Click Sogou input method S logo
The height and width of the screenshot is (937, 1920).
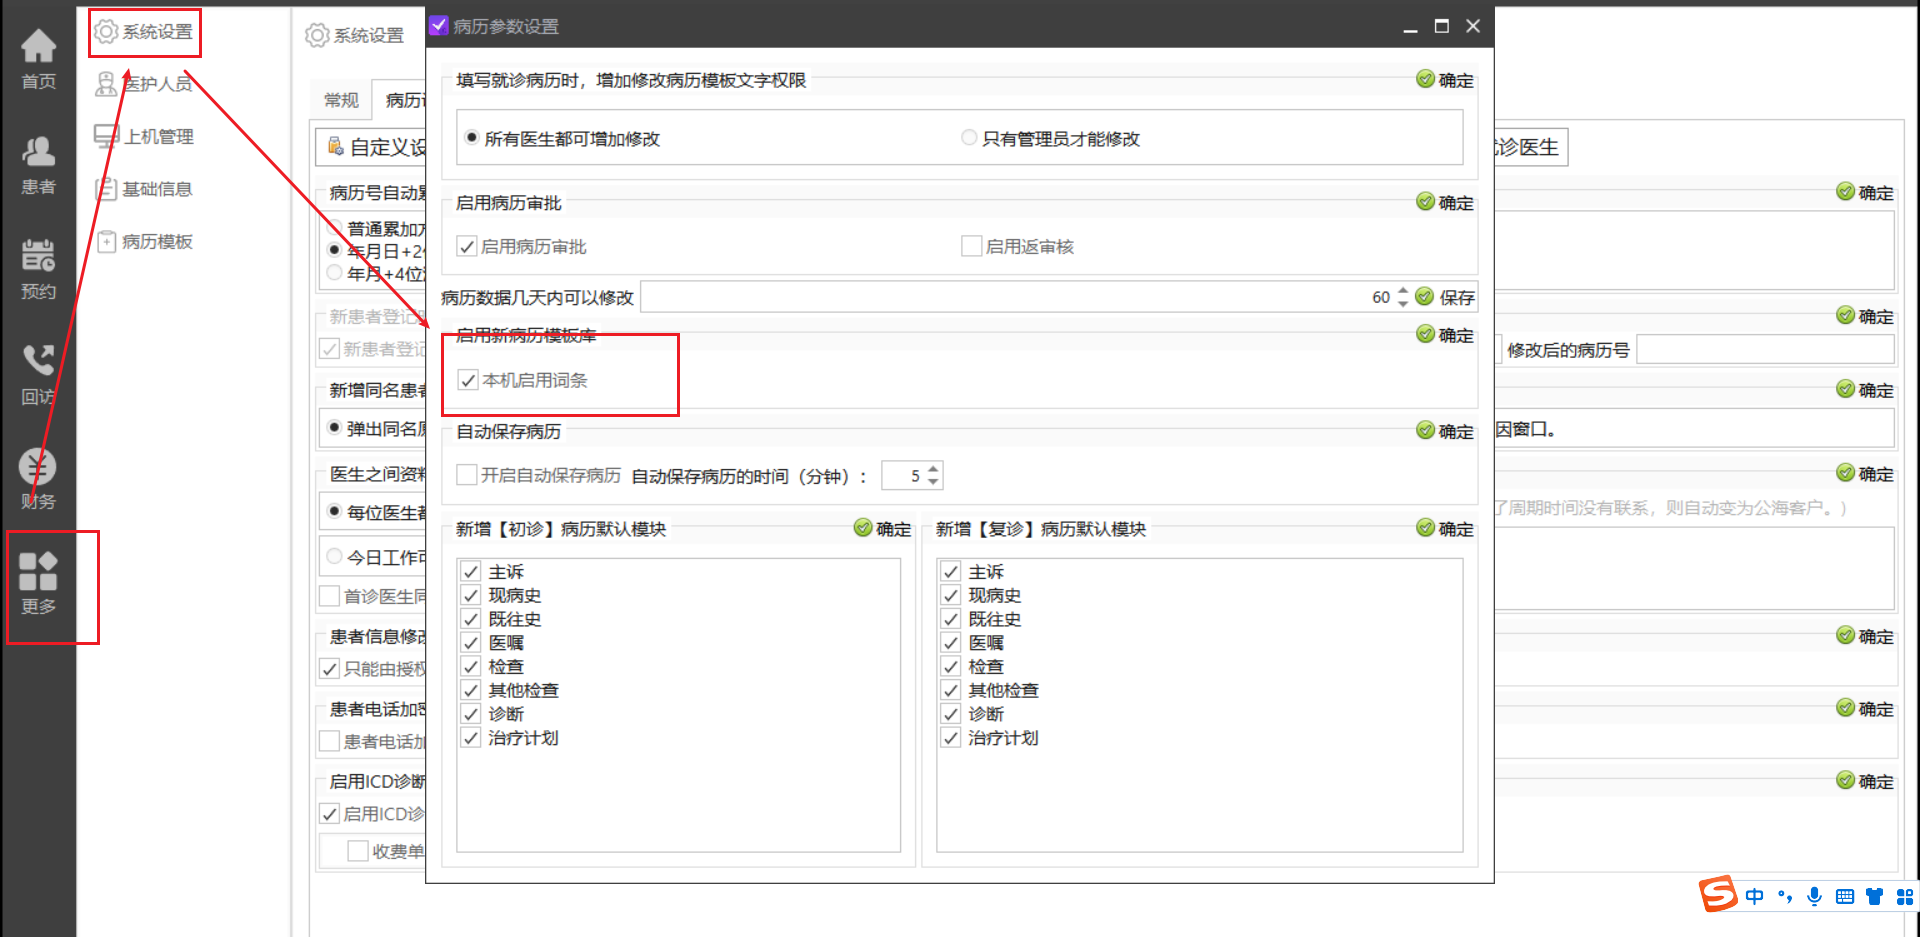[1718, 894]
